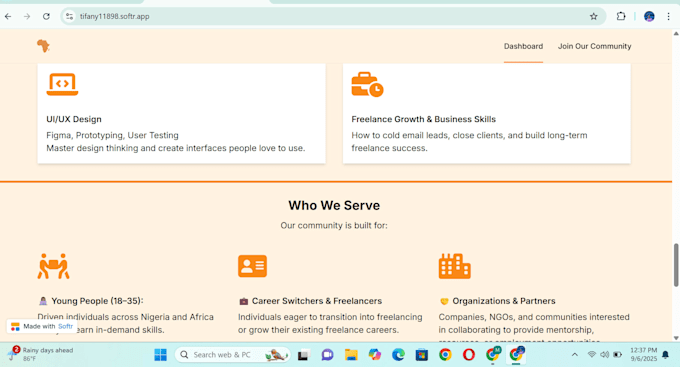Click the Career Switchers ID card icon
The width and height of the screenshot is (680, 367).
point(252,266)
